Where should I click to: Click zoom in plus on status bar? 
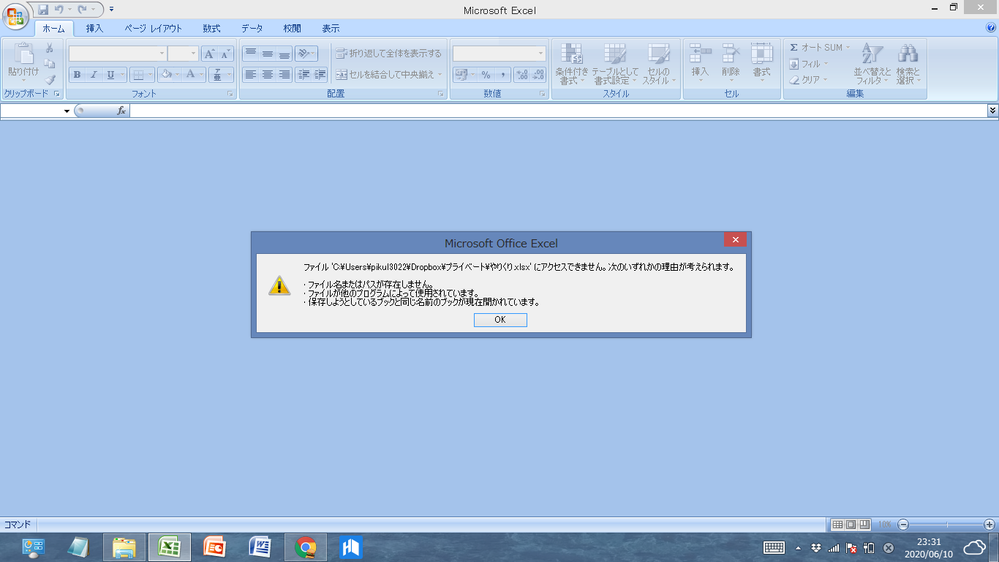989,524
